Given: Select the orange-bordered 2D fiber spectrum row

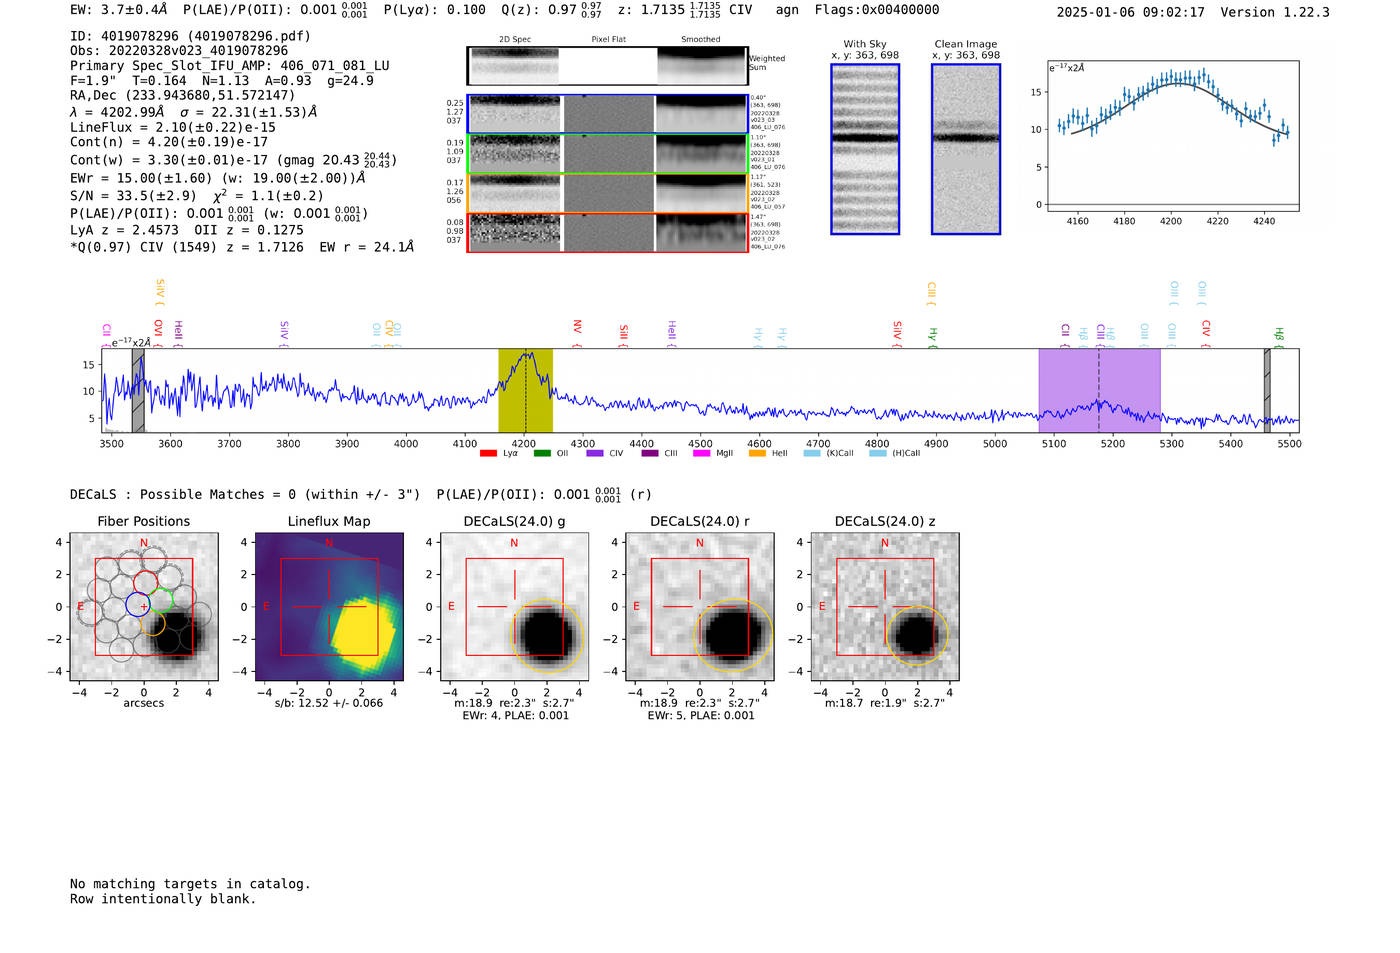Looking at the screenshot, I should click(607, 193).
